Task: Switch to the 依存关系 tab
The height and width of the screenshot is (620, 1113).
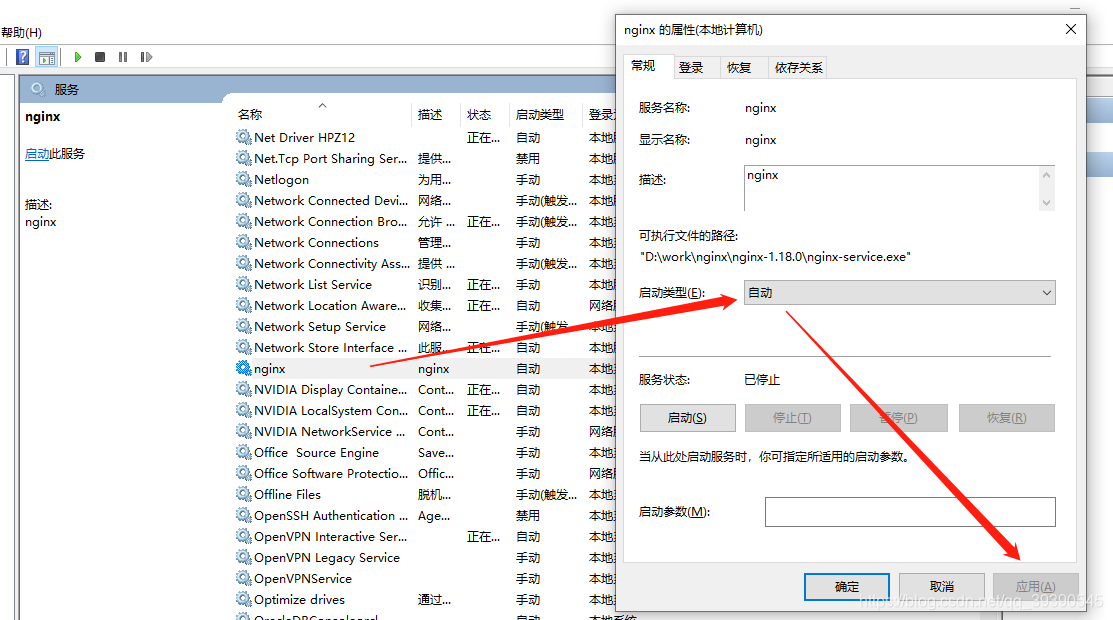Action: (799, 67)
